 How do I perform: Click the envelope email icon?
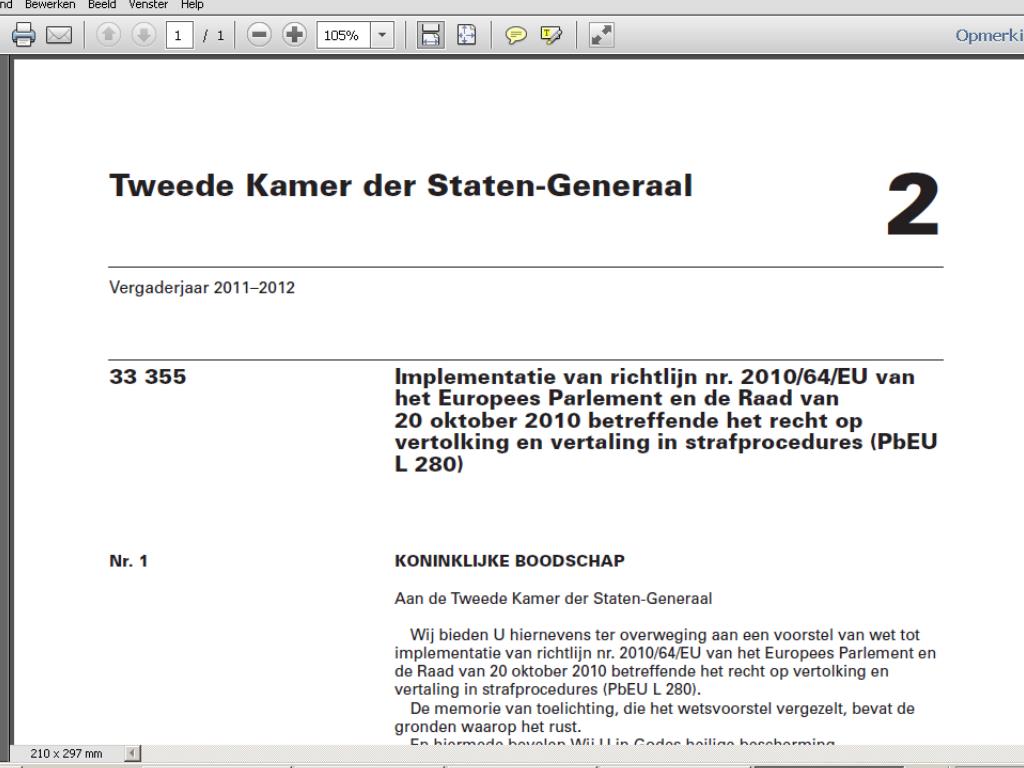[59, 35]
